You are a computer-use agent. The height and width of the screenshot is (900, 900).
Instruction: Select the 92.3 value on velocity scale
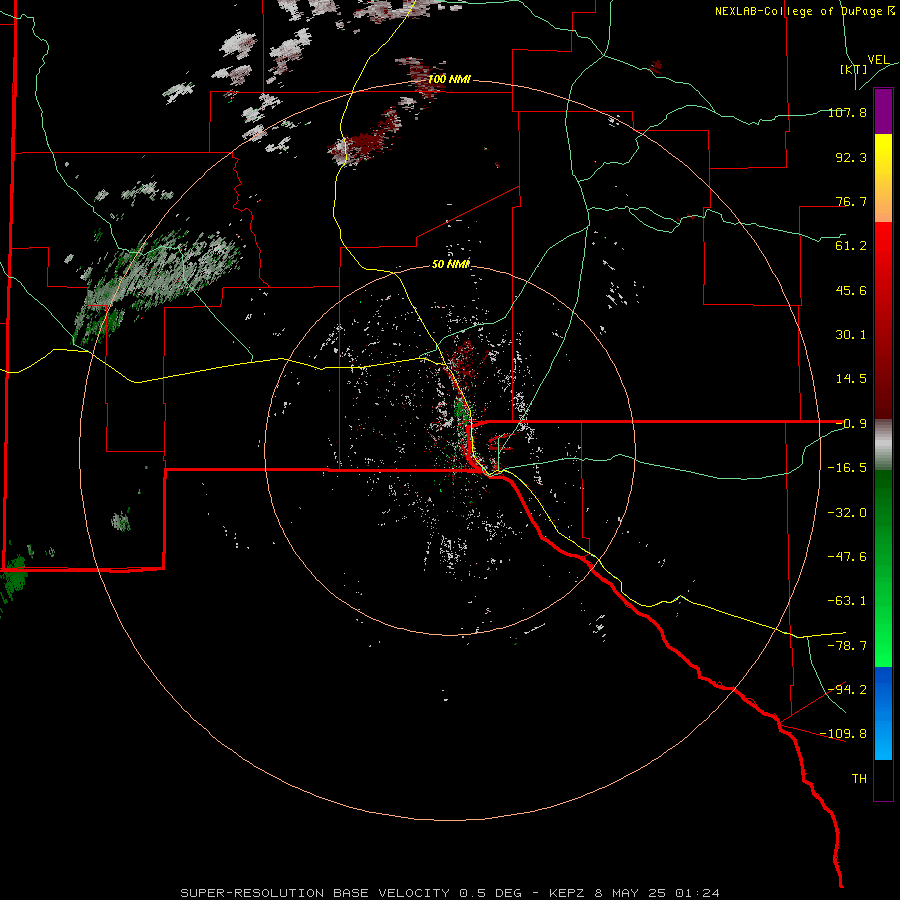point(851,157)
